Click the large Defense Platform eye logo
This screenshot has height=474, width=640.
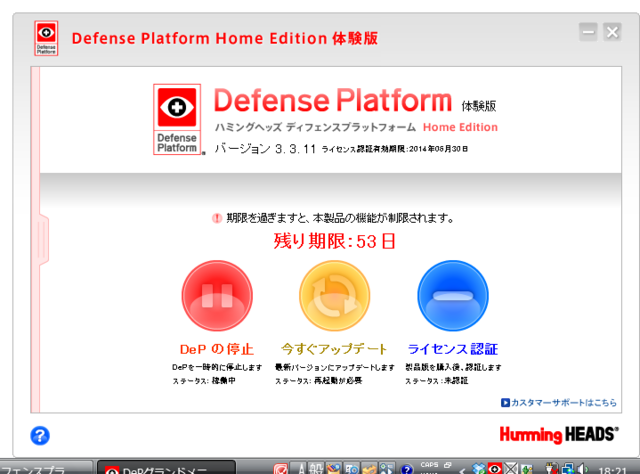177,119
